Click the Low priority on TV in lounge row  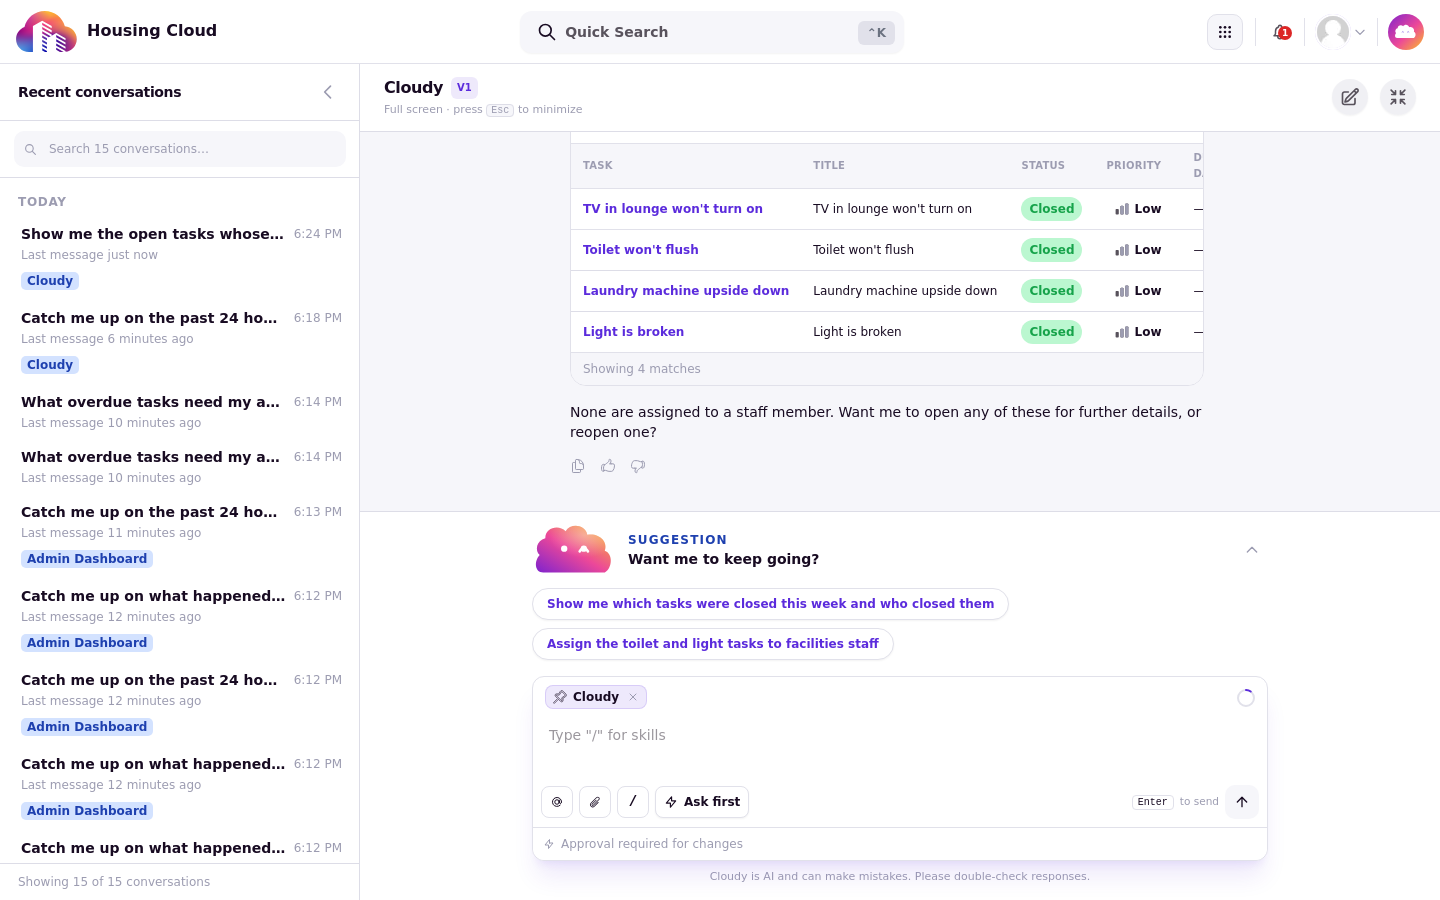pos(1138,209)
